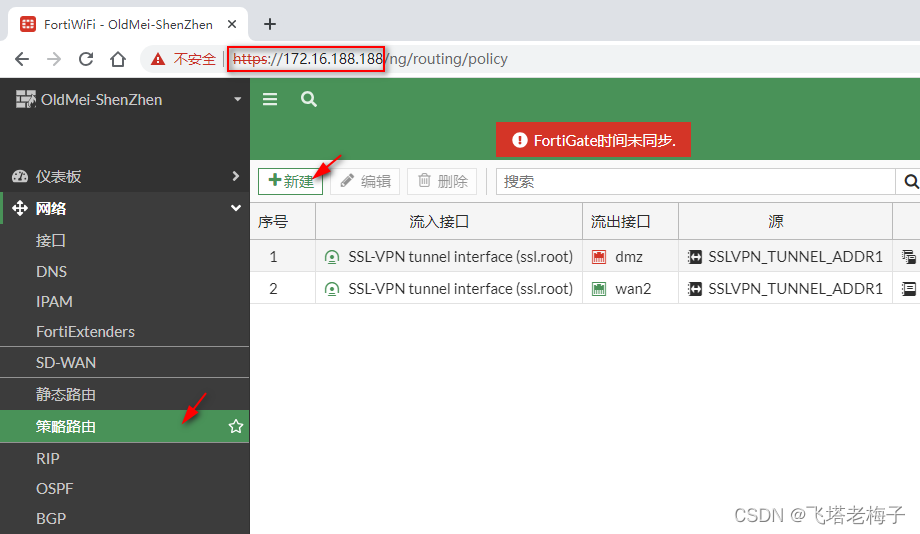Select the 策略路由 policy route item
The width and height of the screenshot is (920, 534).
coord(124,427)
